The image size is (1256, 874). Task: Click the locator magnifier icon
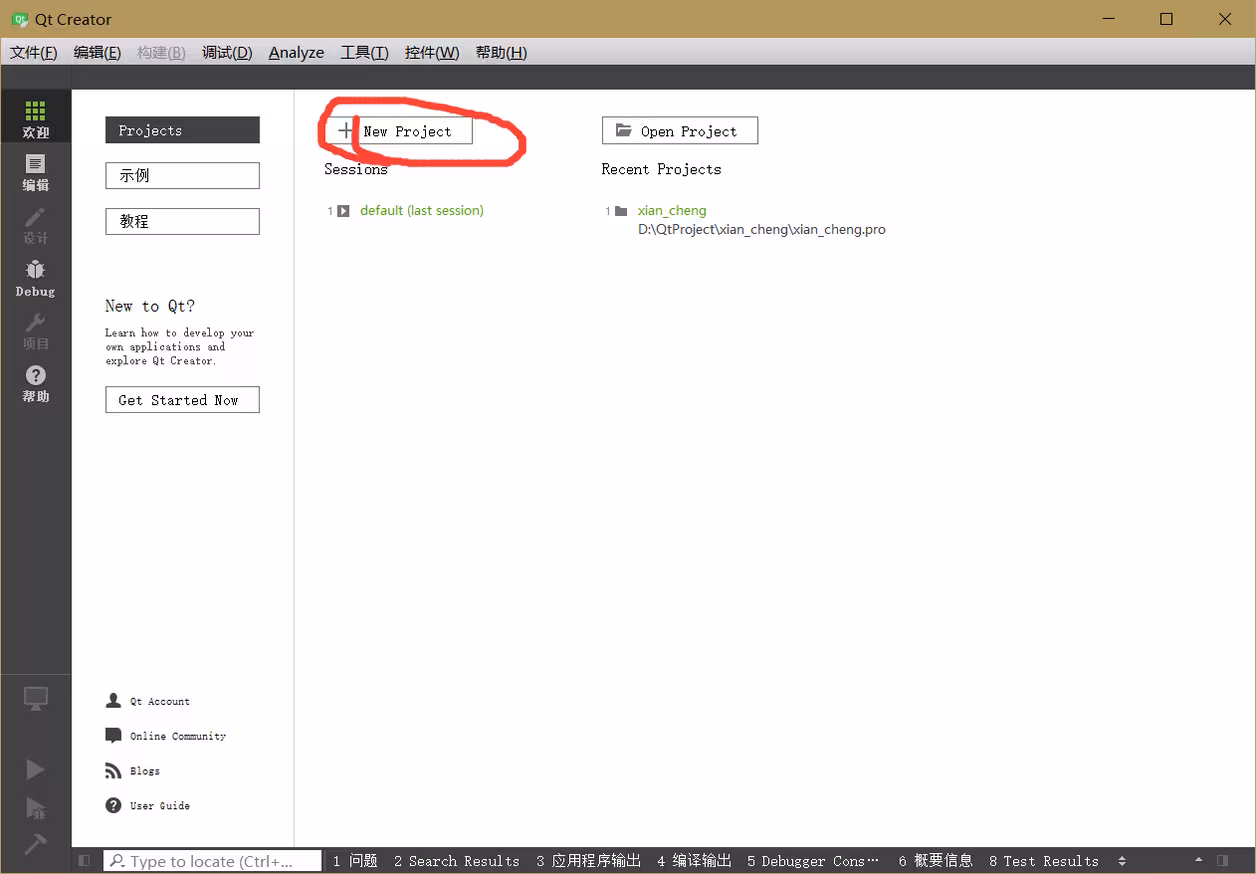(x=117, y=861)
